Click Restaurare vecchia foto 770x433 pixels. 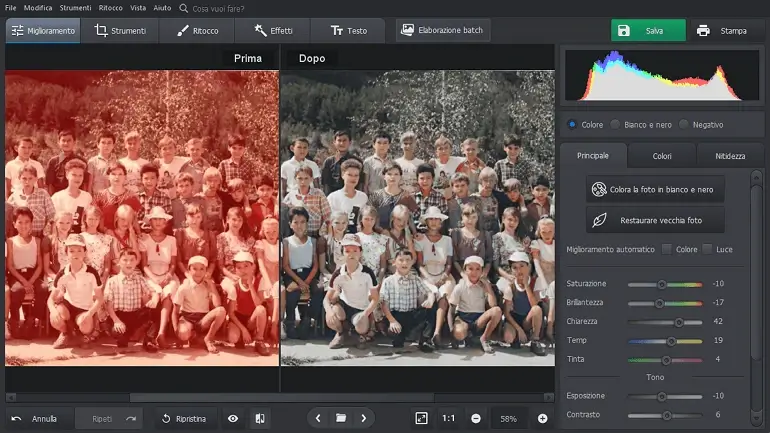[x=655, y=220]
